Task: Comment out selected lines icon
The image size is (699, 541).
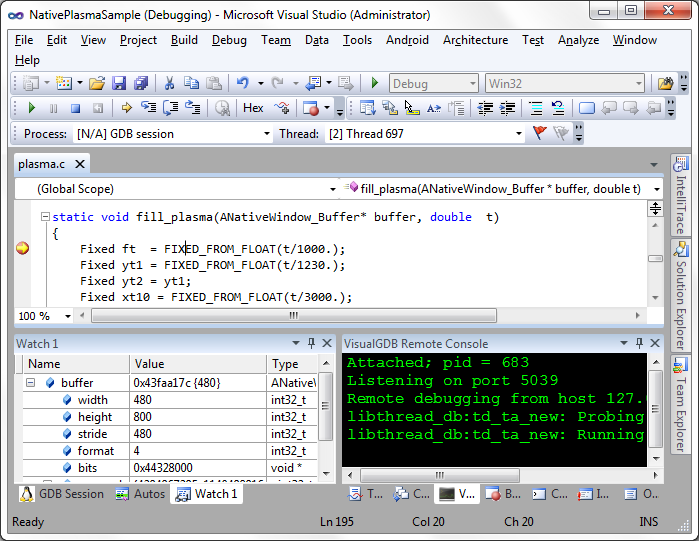Action: point(536,108)
